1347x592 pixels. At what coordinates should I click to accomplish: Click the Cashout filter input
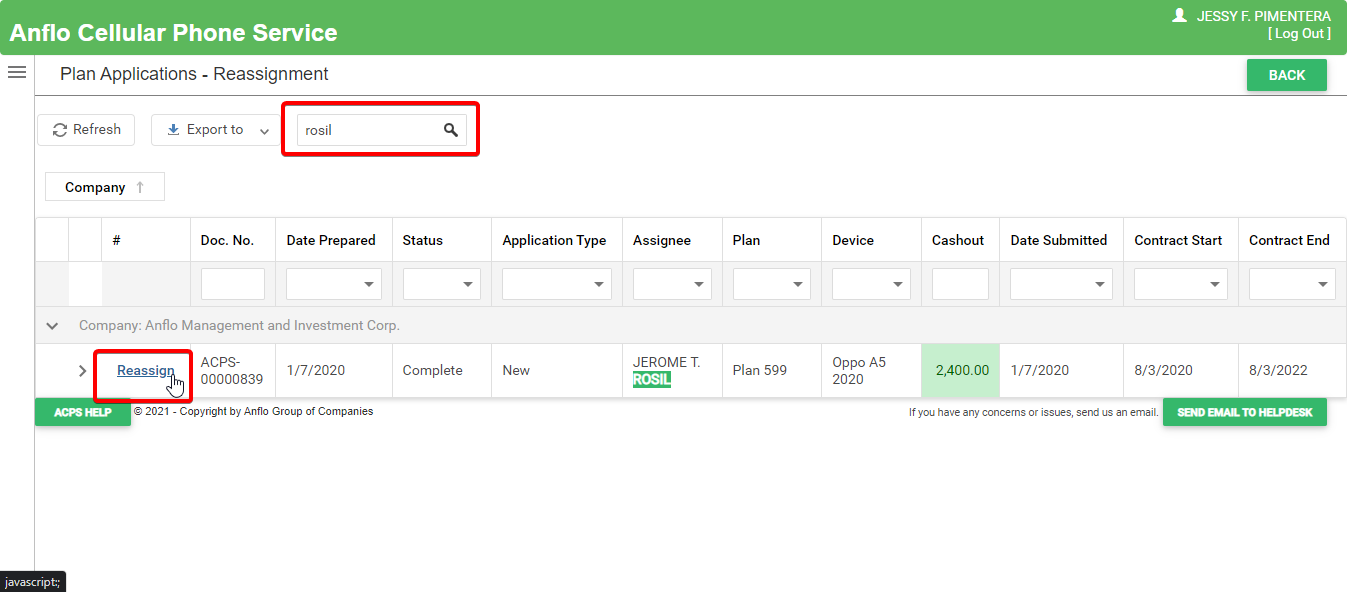click(x=959, y=285)
